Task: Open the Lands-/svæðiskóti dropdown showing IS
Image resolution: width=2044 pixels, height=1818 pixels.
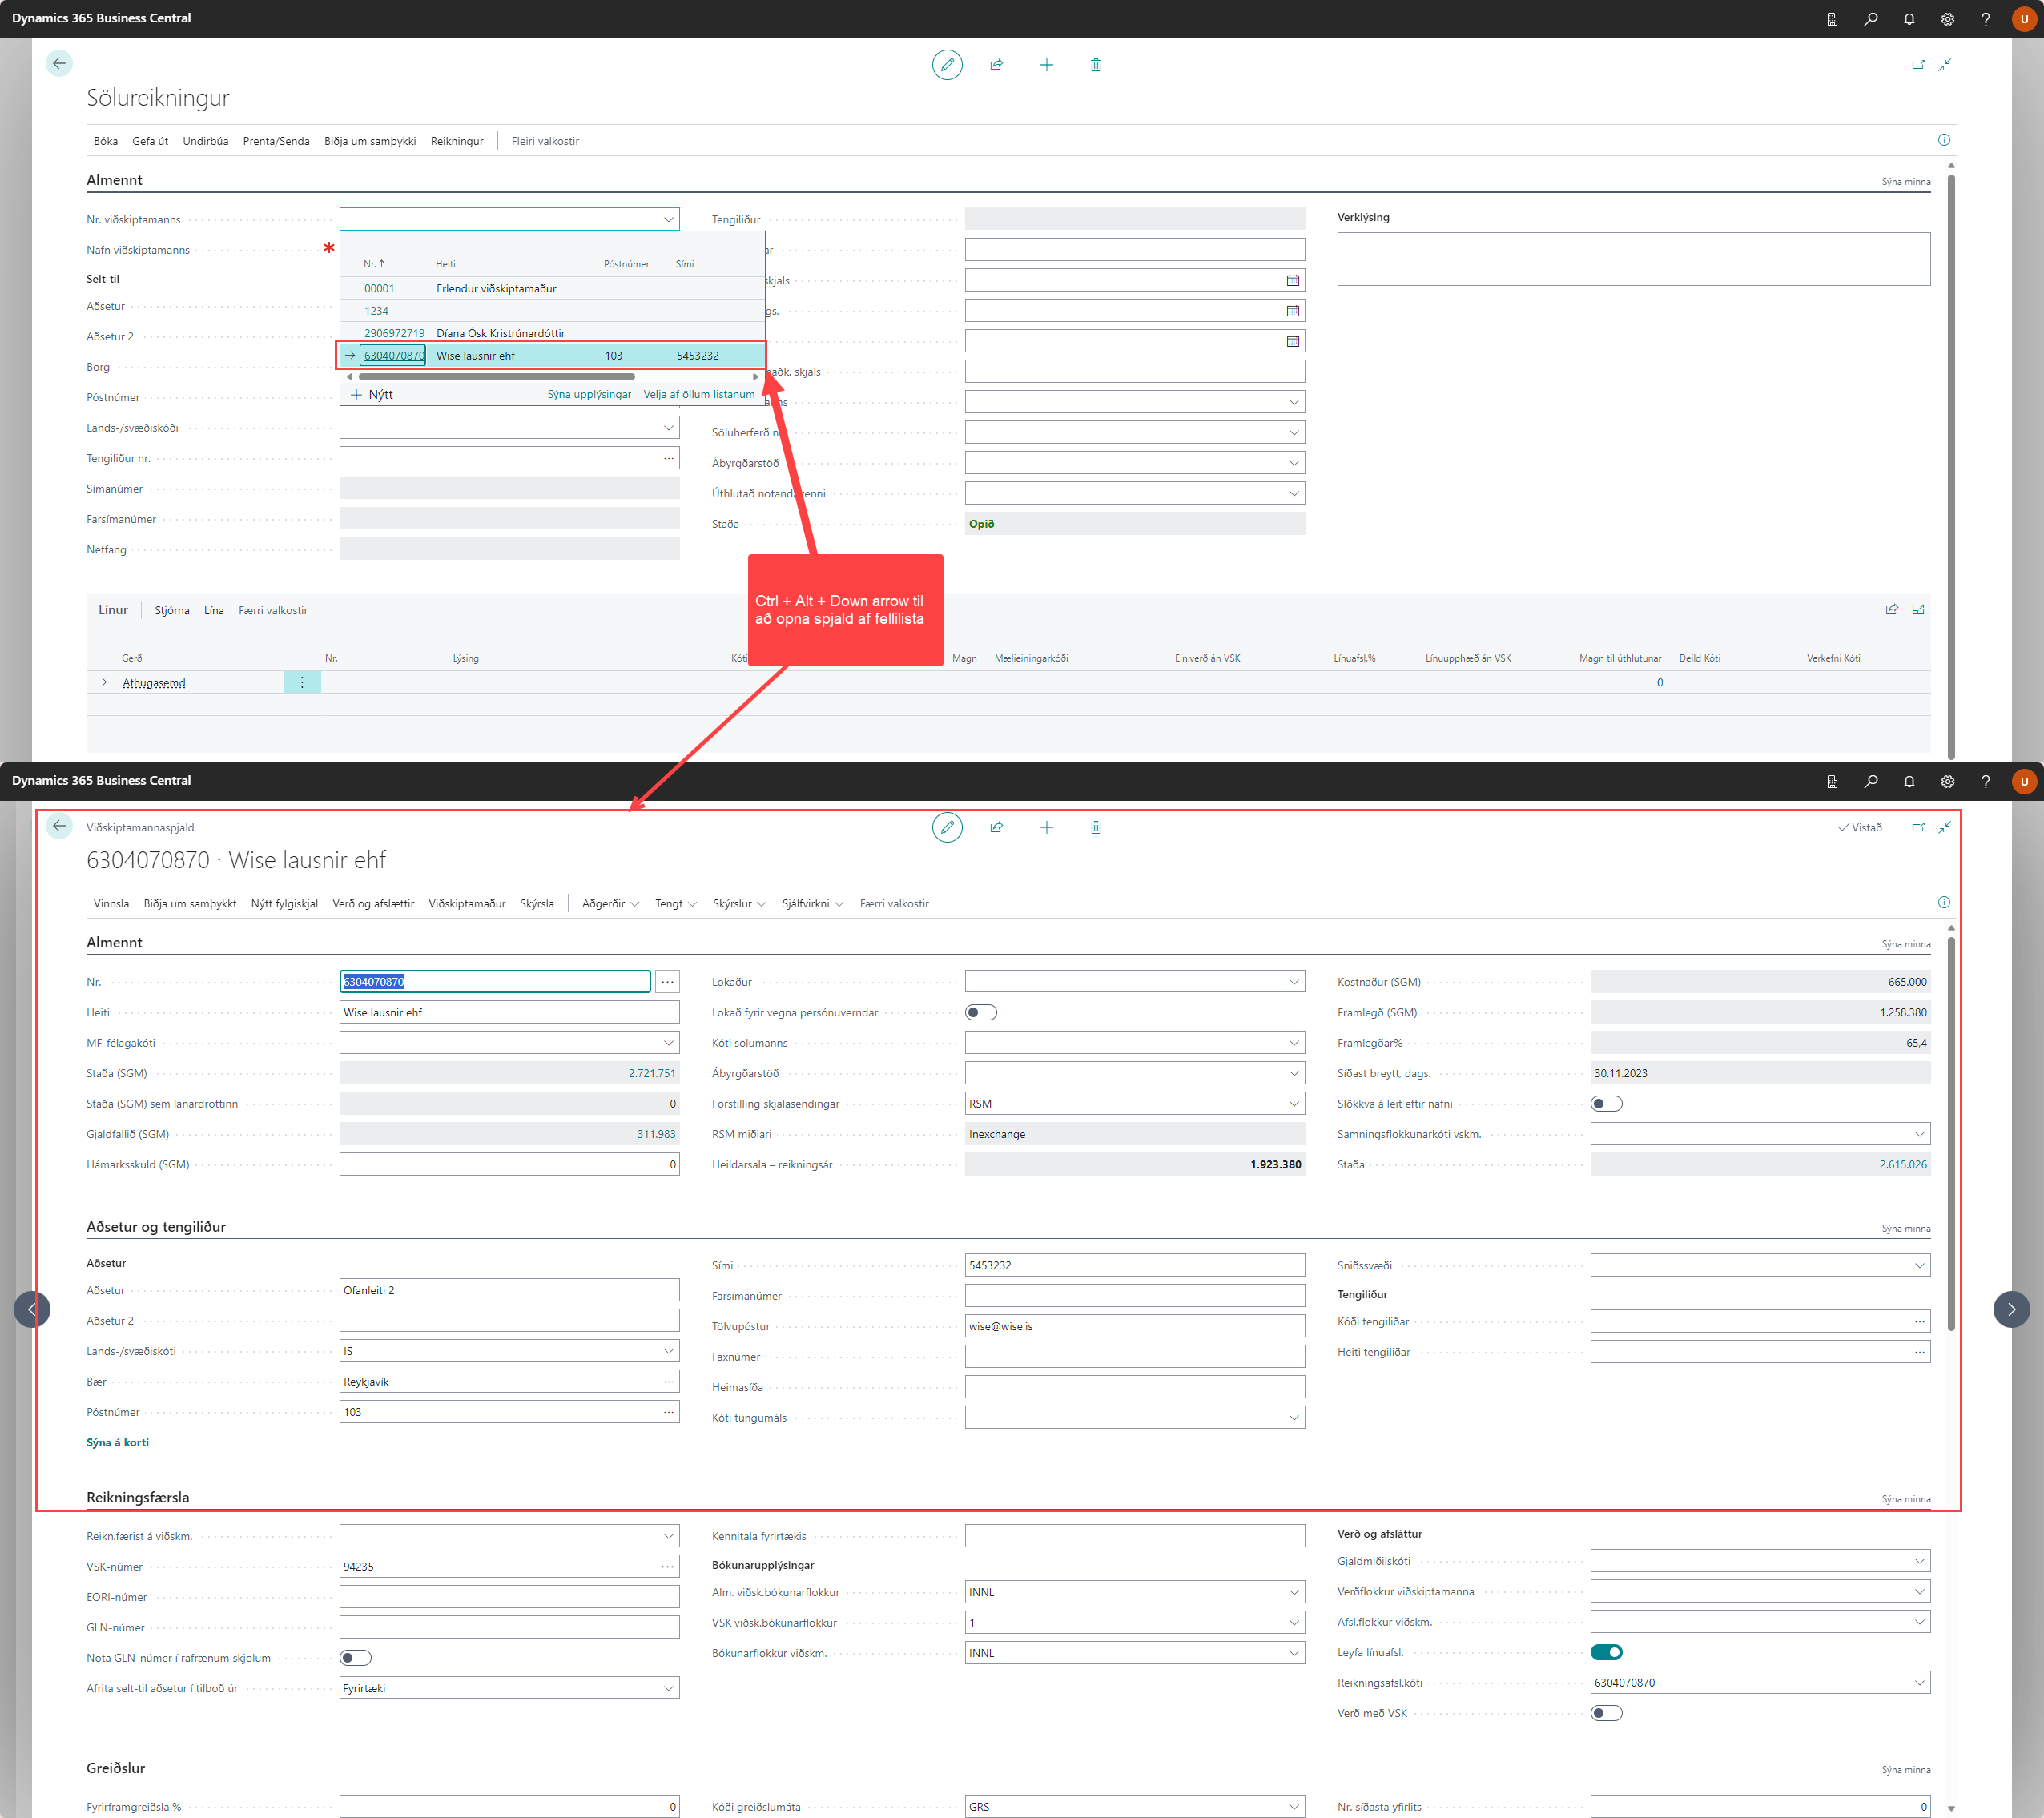Action: [668, 1351]
